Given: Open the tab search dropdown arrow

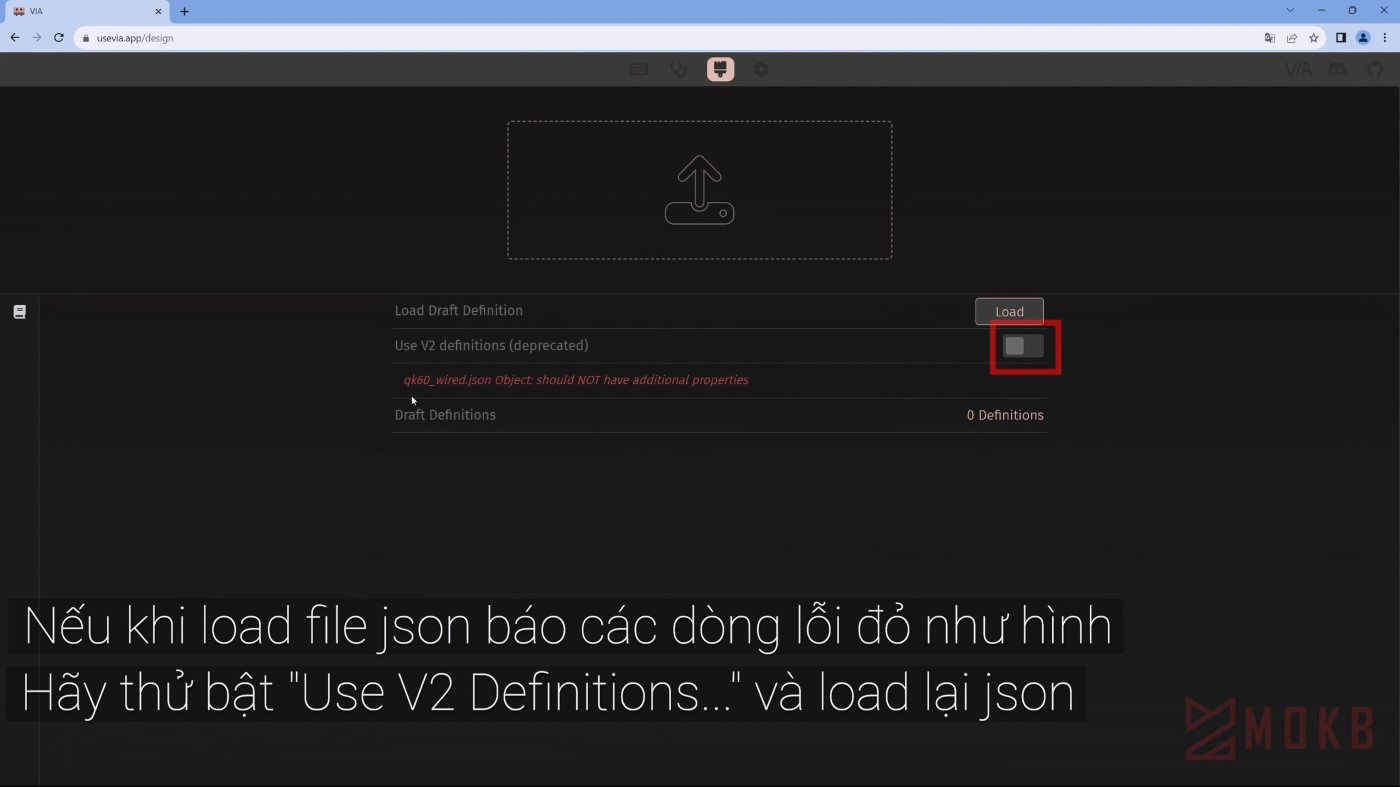Looking at the screenshot, I should click(1290, 11).
